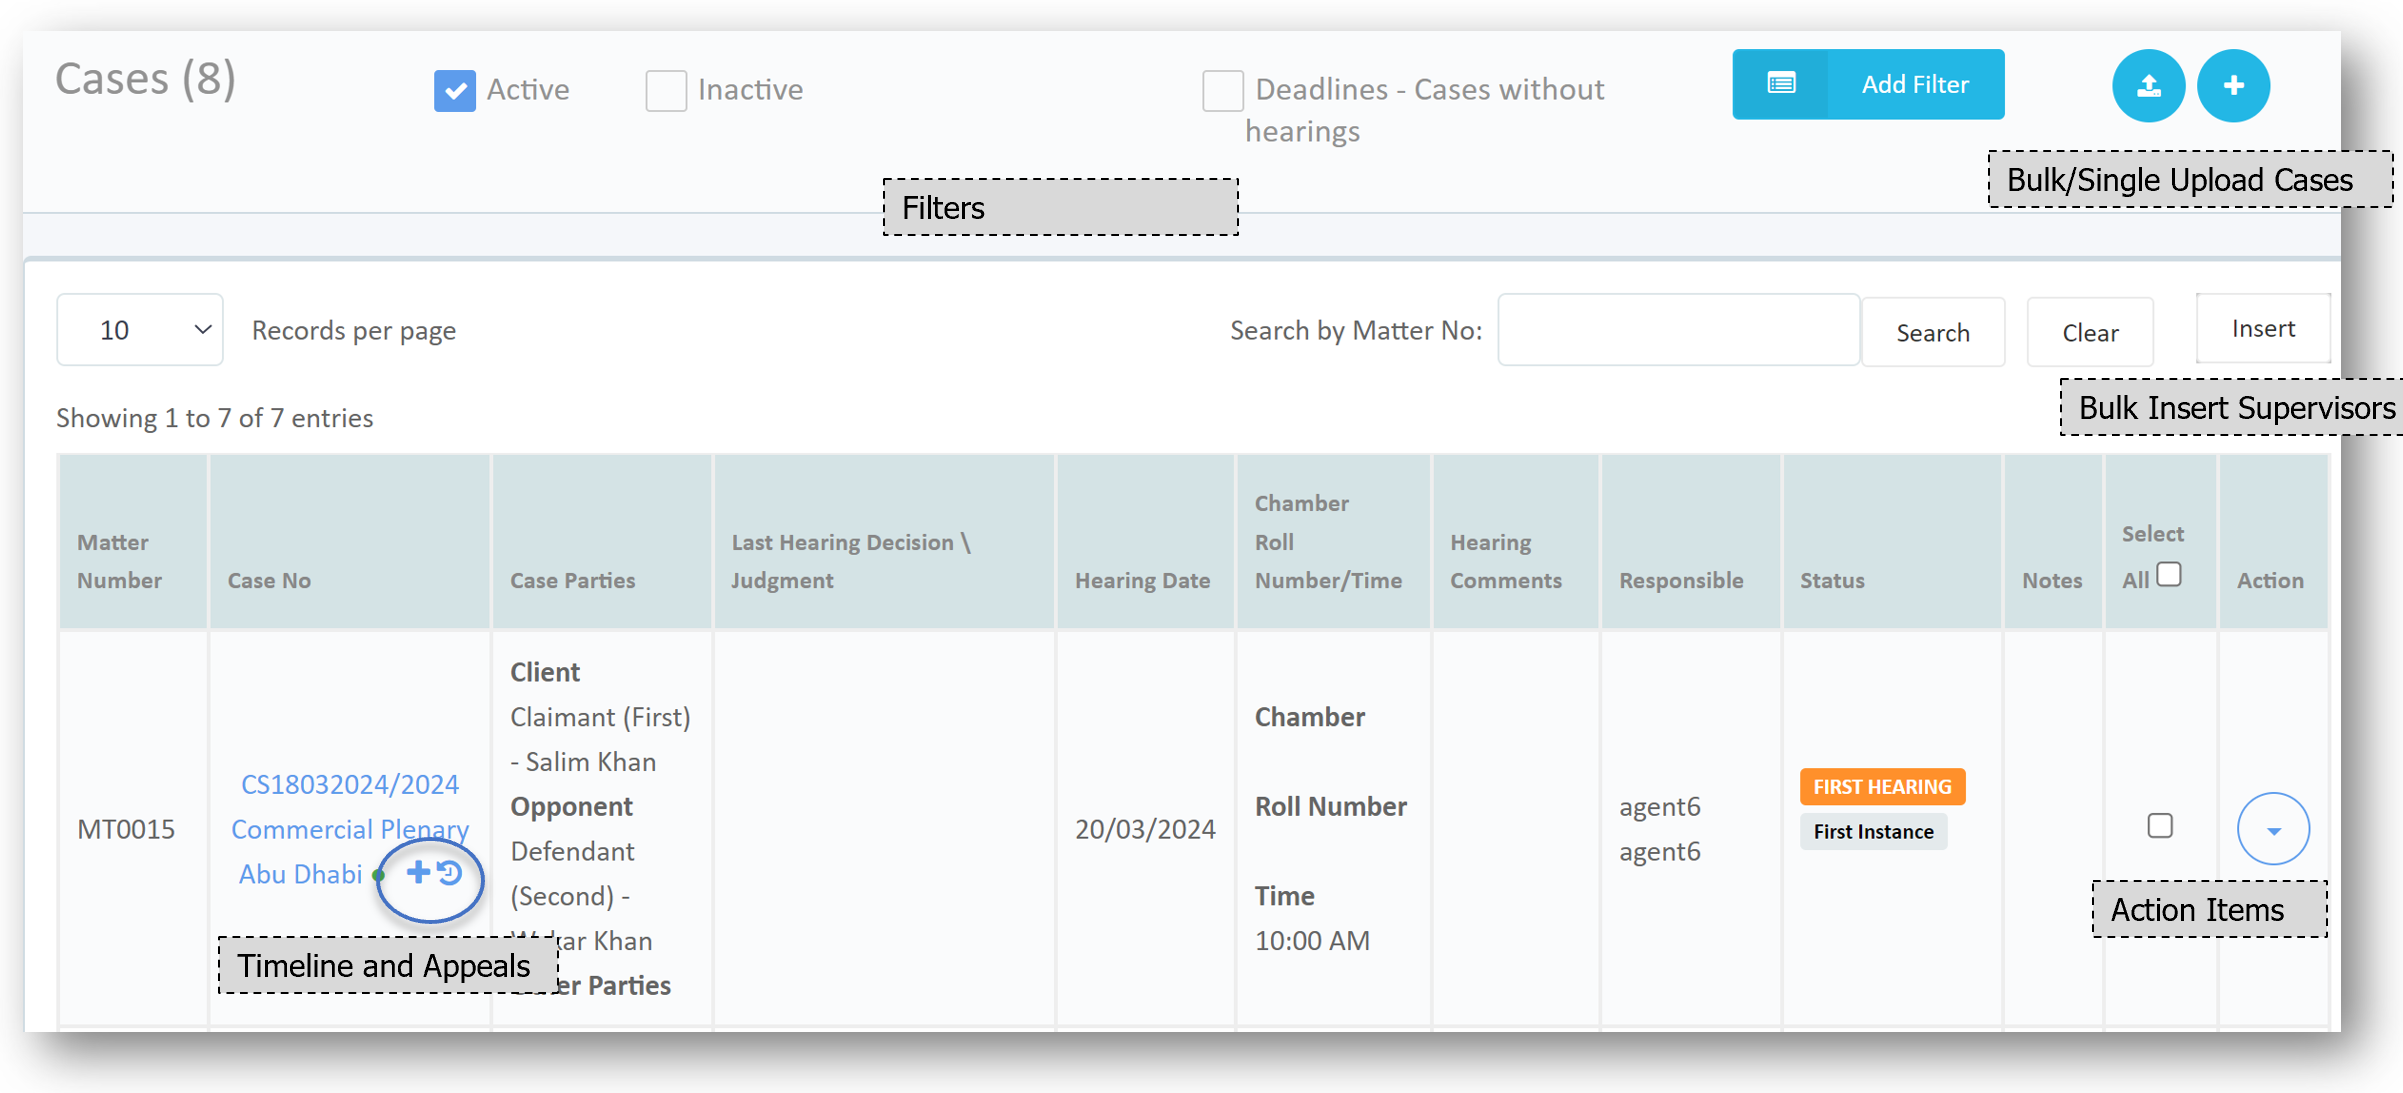Expand the Action dropdown for MT0015
The image size is (2403, 1093).
(x=2273, y=829)
